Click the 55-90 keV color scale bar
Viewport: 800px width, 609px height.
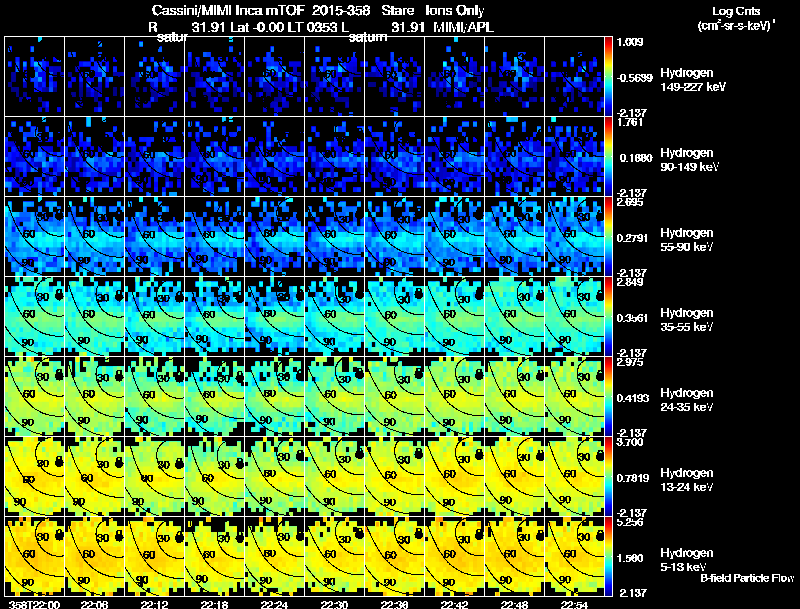coord(608,237)
